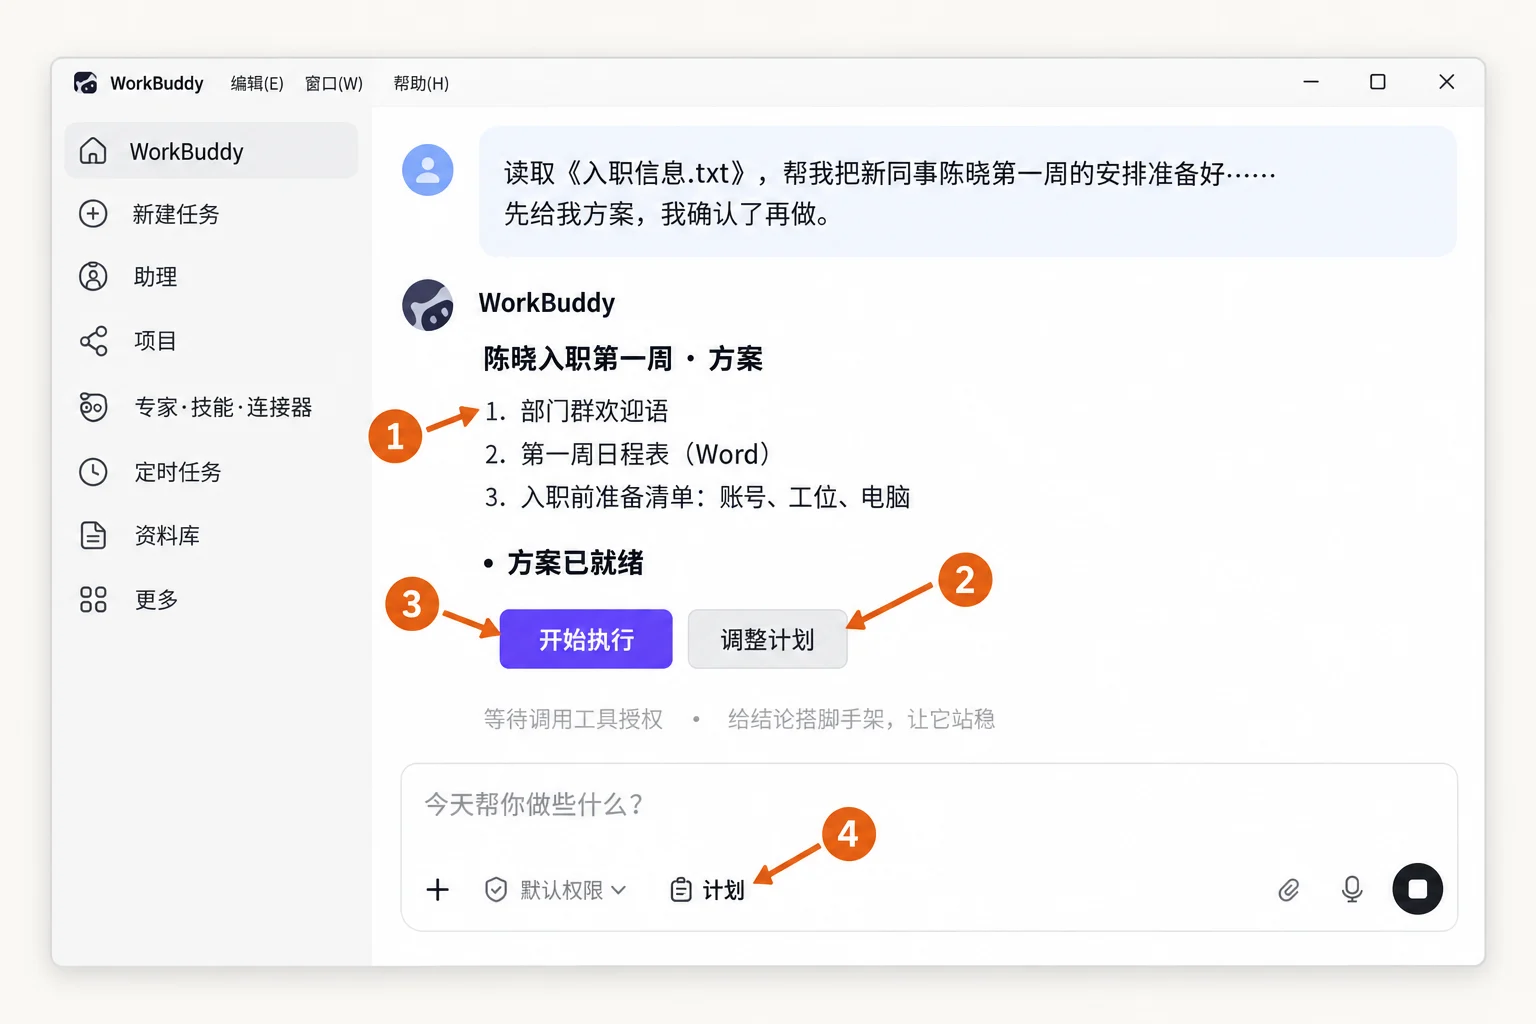Open 项目 share-node icon
This screenshot has width=1536, height=1024.
coord(93,341)
